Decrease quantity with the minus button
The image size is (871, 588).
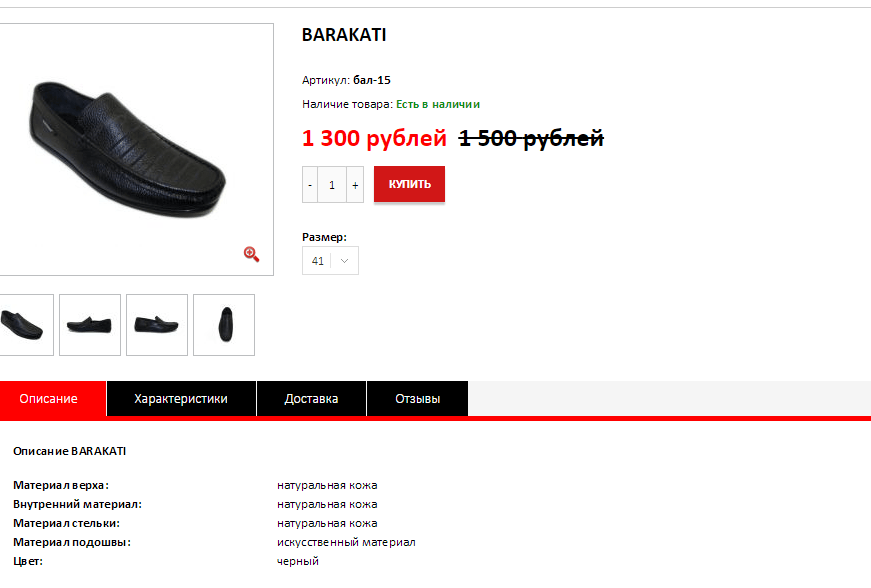(310, 184)
